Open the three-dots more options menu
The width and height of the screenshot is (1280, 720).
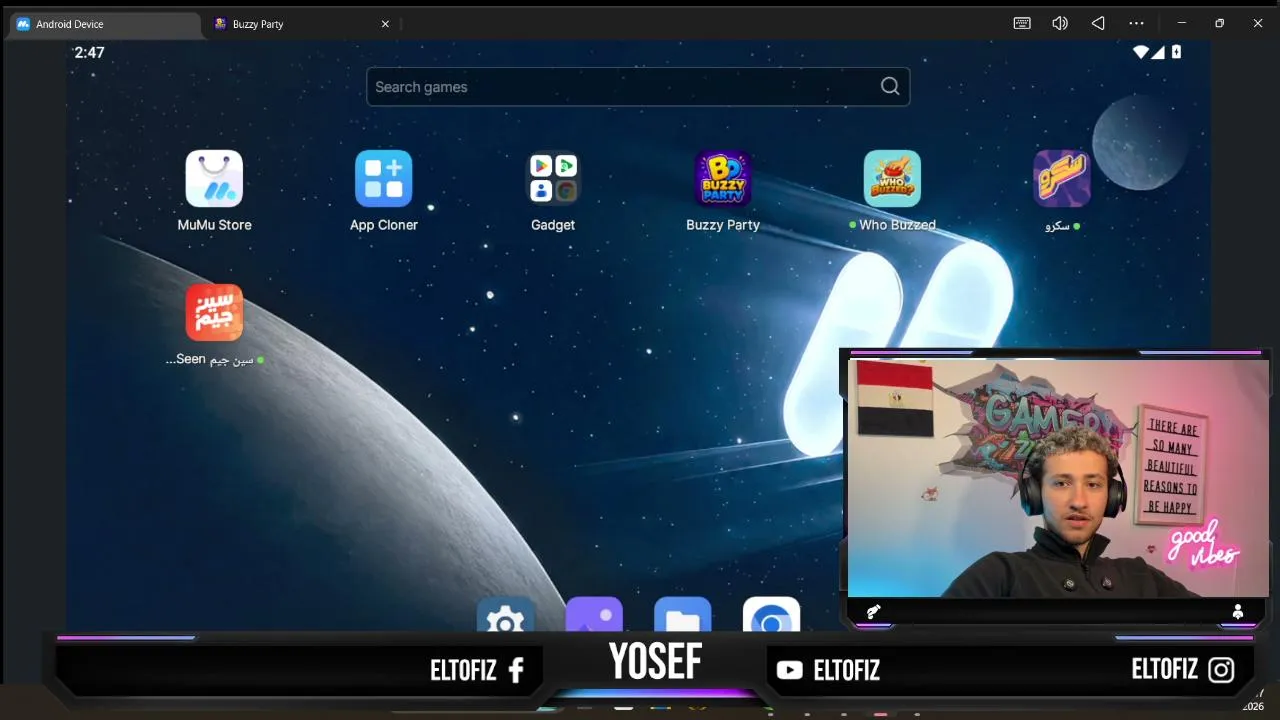[x=1136, y=23]
